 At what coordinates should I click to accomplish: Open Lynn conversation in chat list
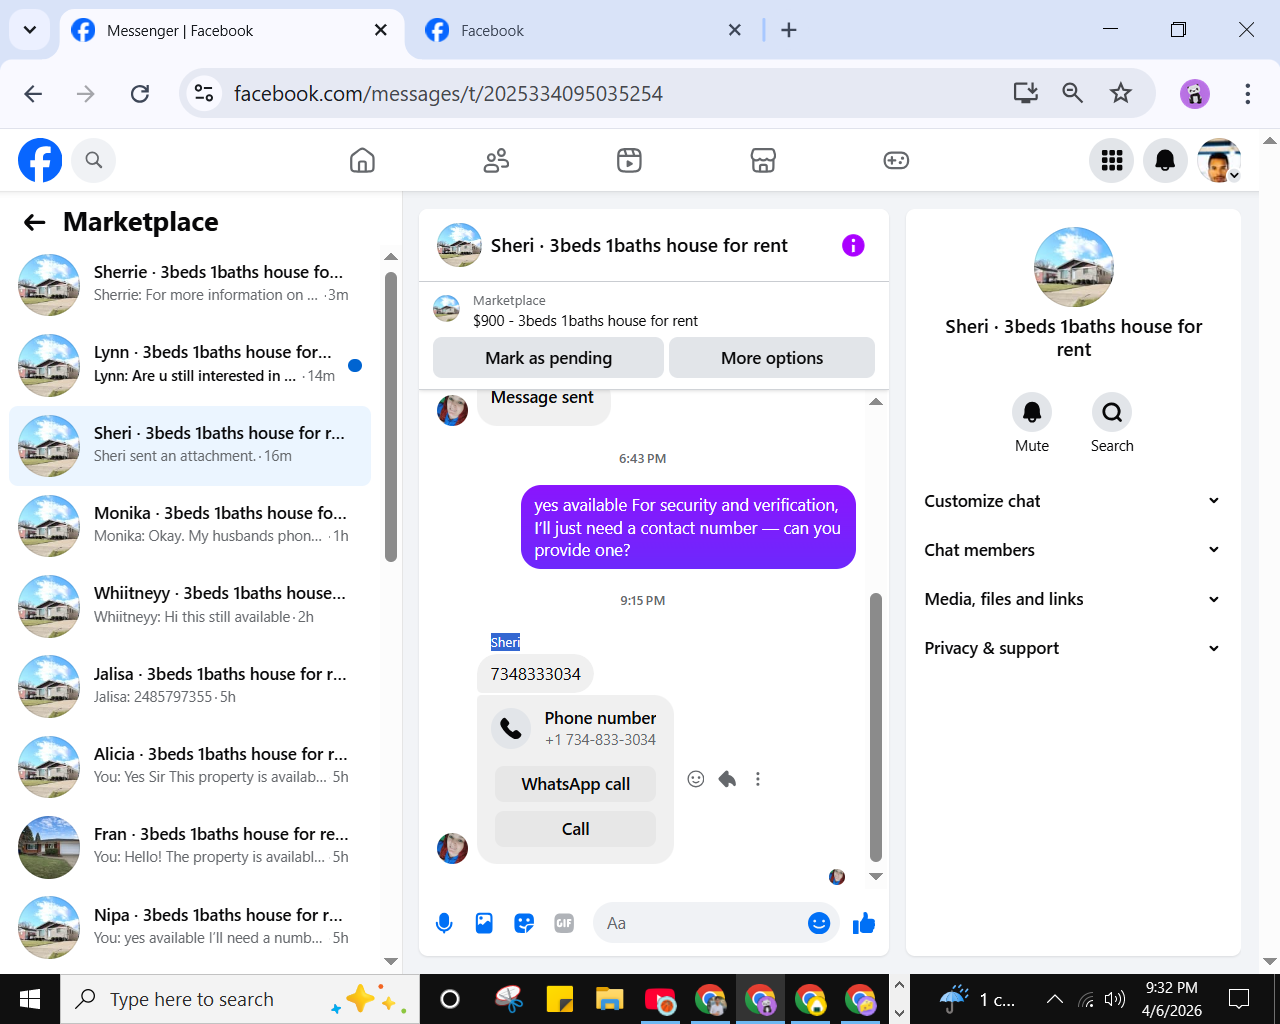190,364
